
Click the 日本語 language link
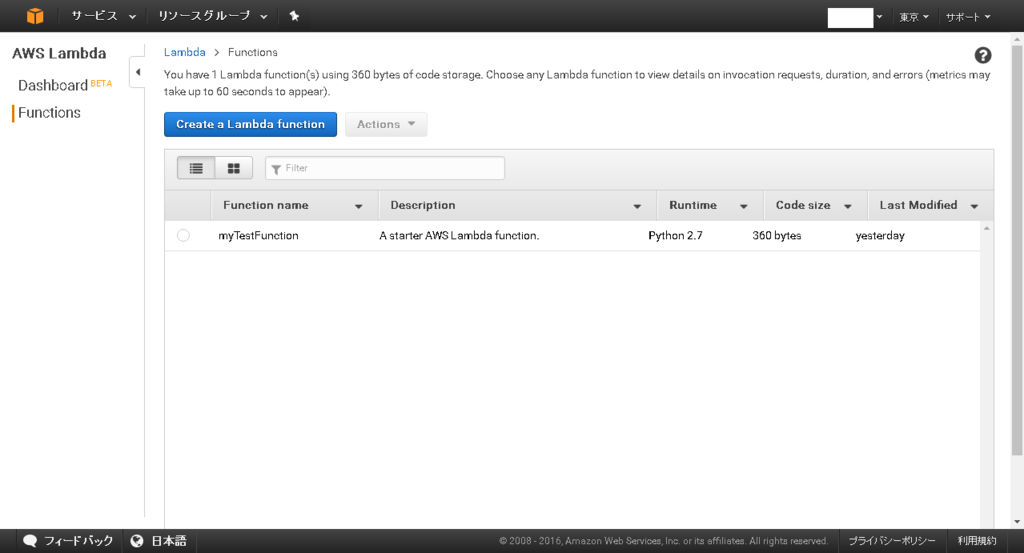[169, 541]
